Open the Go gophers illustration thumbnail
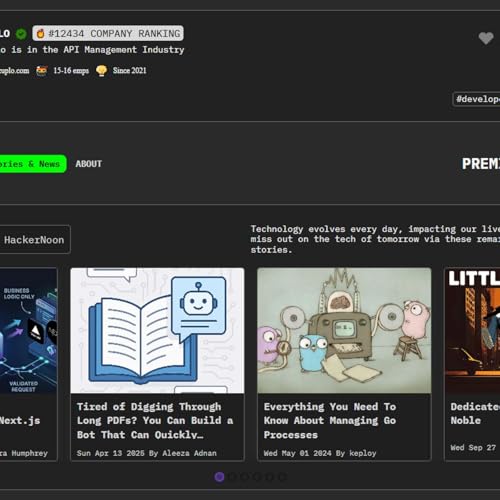The height and width of the screenshot is (500, 500). [344, 331]
